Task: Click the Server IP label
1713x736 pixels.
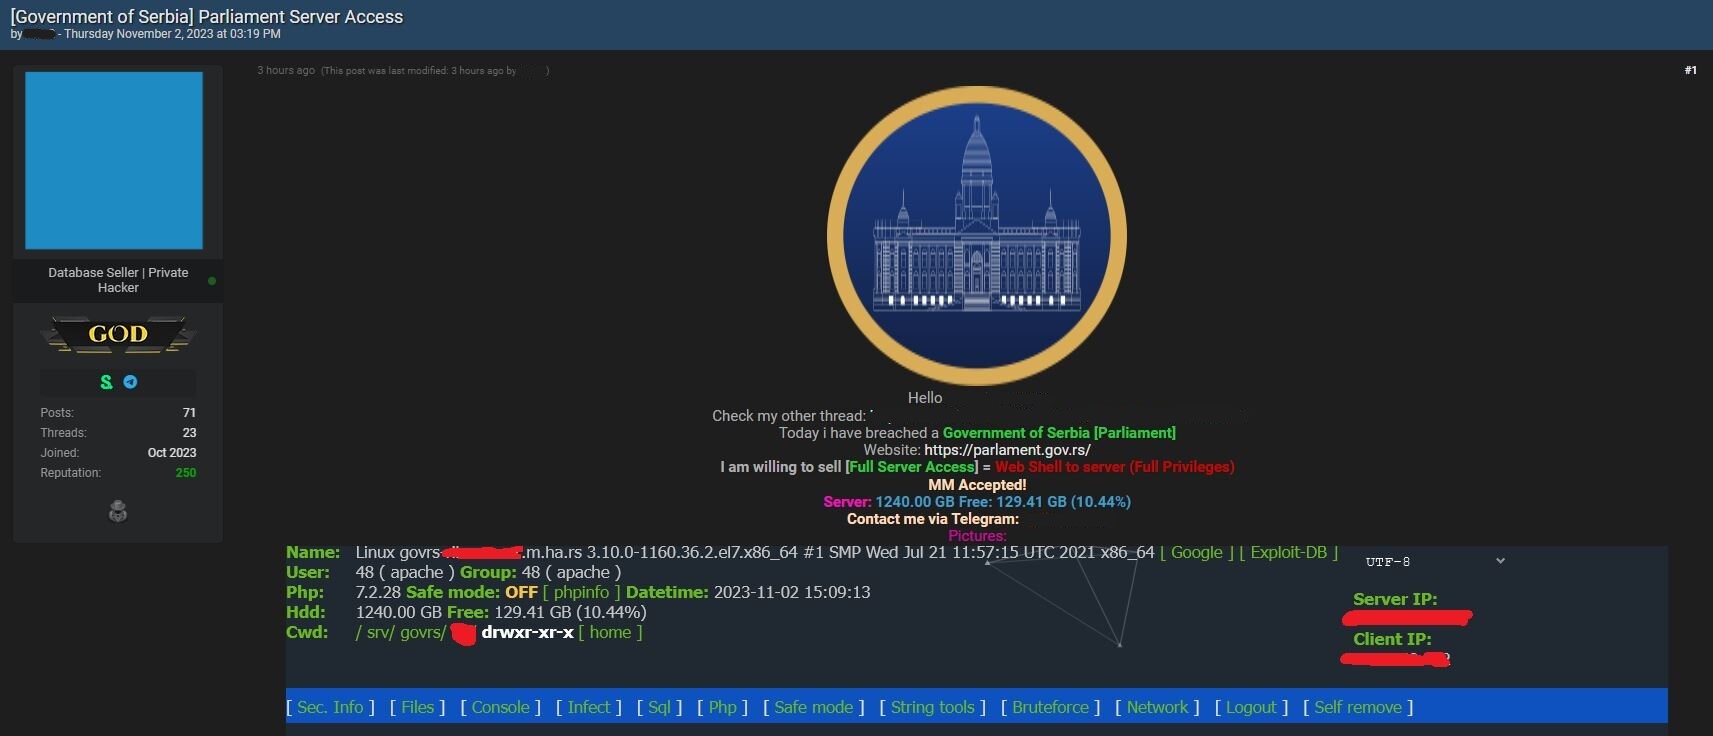Action: point(1395,599)
